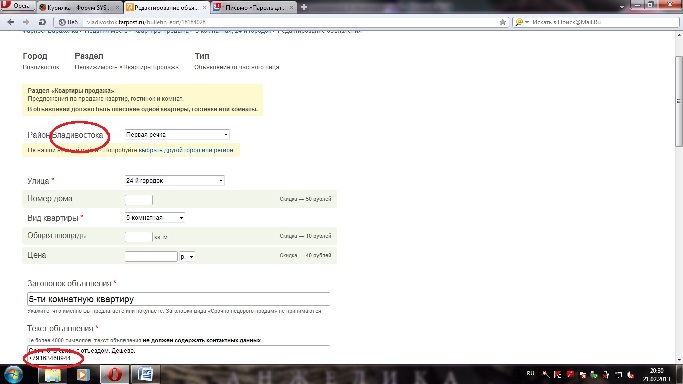Image resolution: width=683 pixels, height=384 pixels.
Task: Launch the media player from the taskbar
Action: point(83,374)
